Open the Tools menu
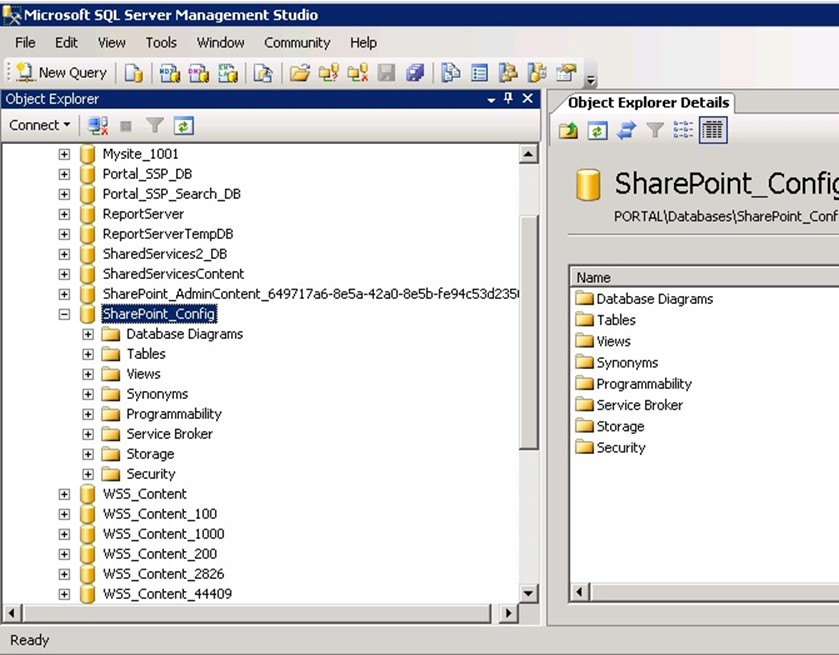The height and width of the screenshot is (655, 839). coord(161,43)
